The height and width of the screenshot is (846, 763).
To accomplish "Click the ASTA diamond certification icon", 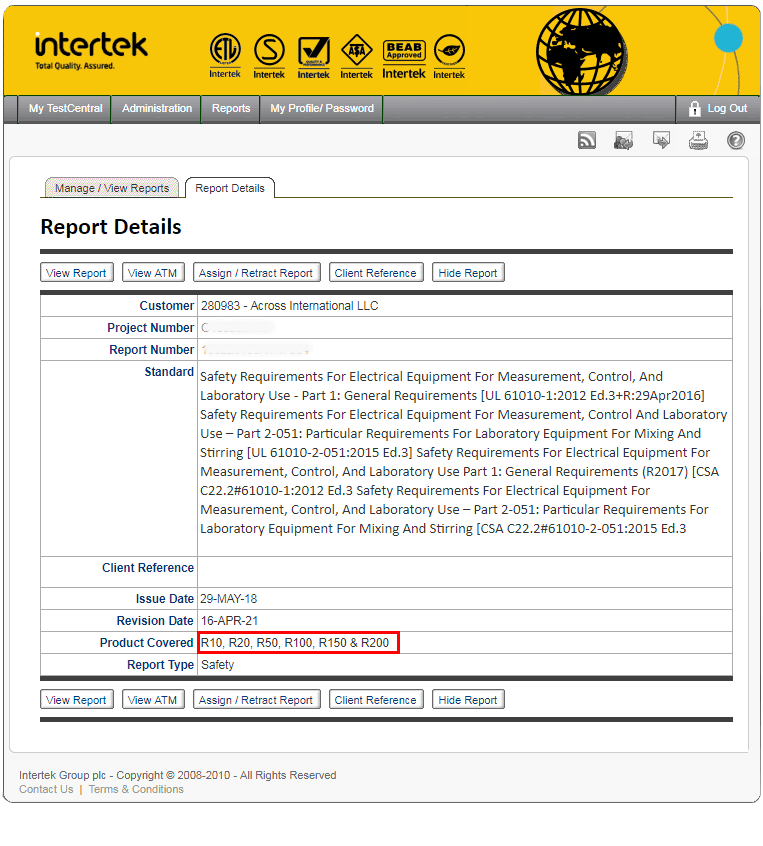I will pos(357,54).
